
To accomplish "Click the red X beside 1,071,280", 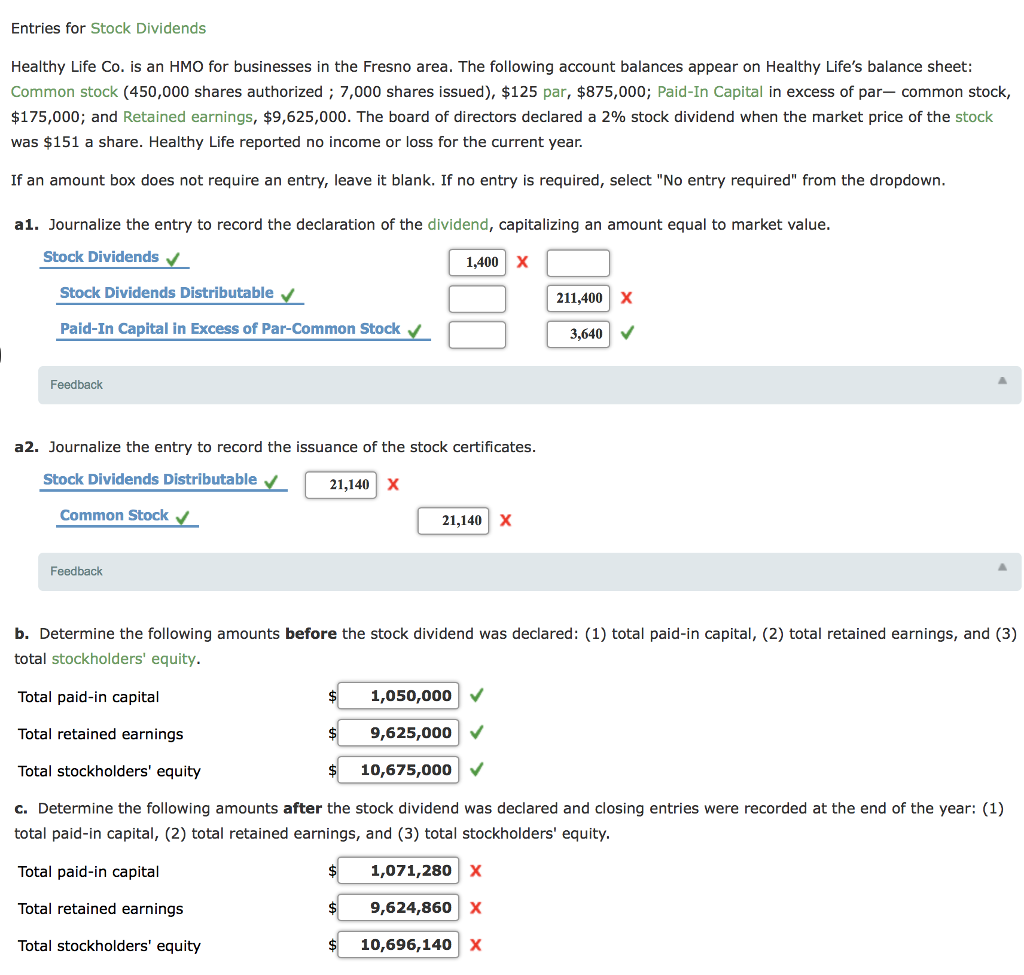I will pyautogui.click(x=475, y=870).
